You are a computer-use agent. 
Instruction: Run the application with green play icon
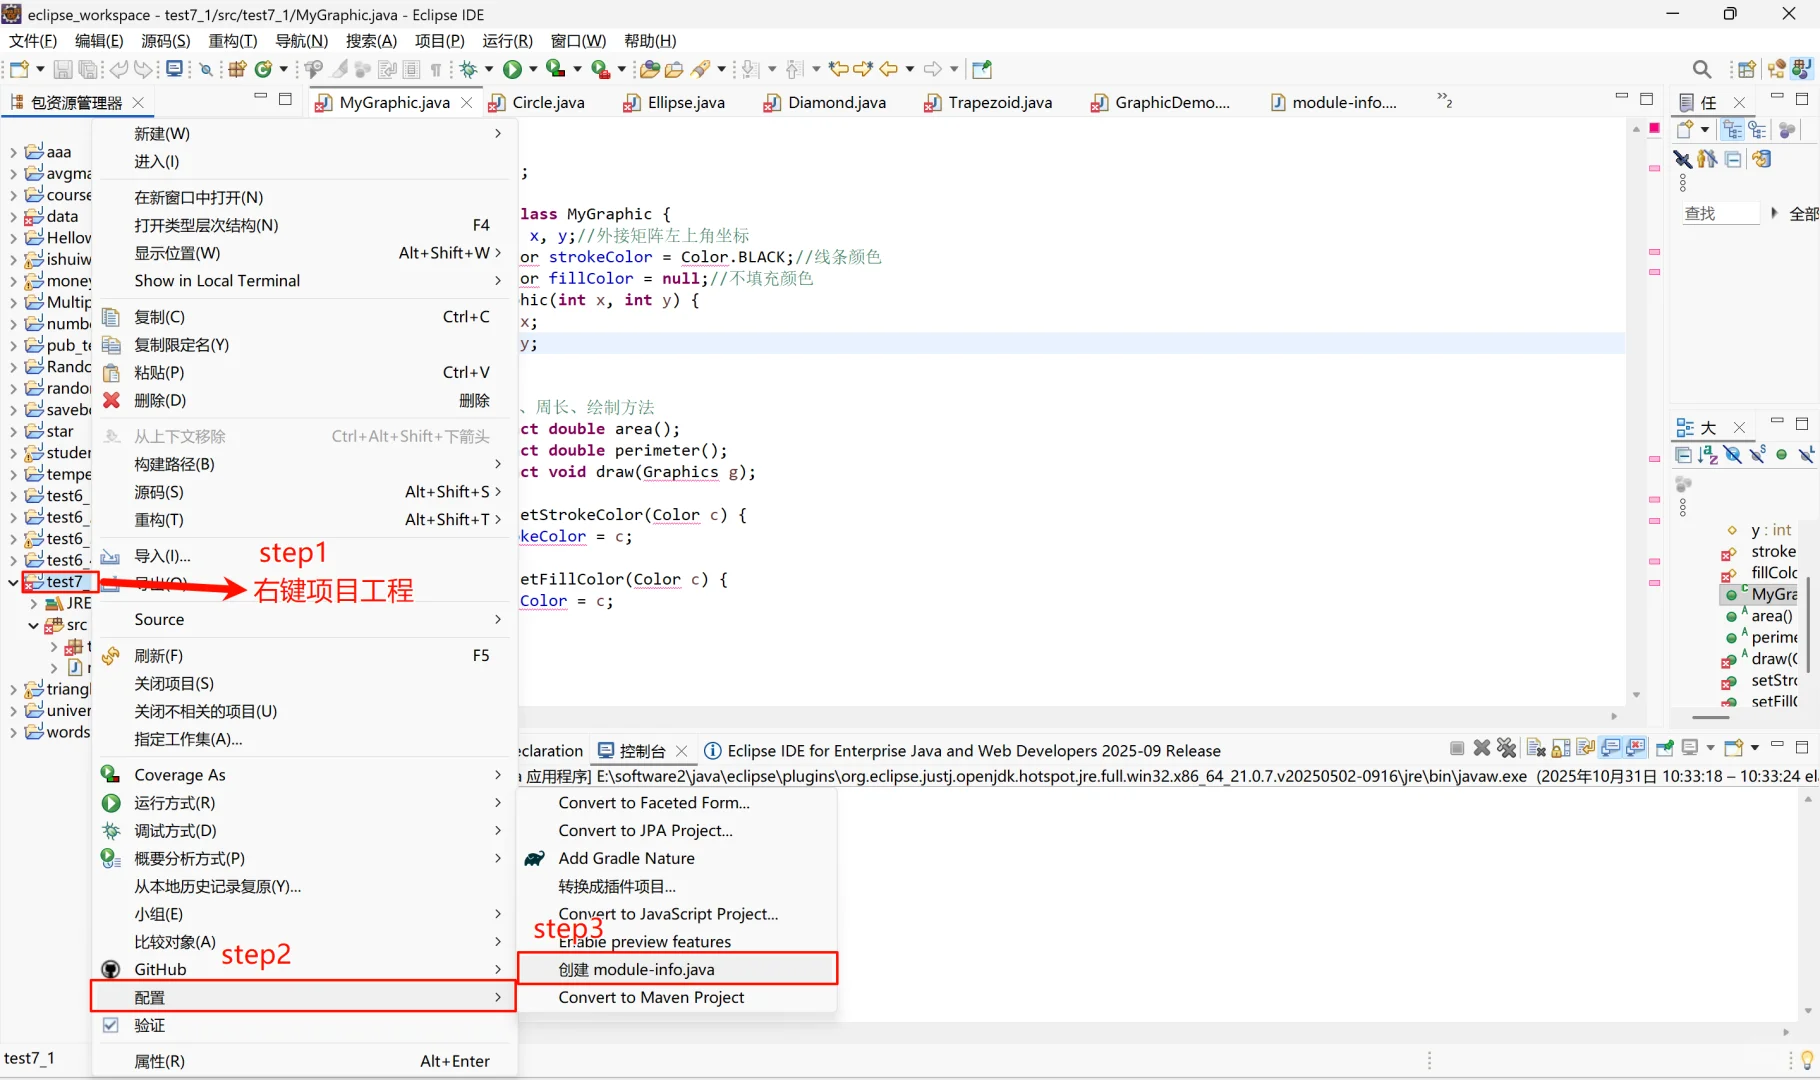click(511, 69)
